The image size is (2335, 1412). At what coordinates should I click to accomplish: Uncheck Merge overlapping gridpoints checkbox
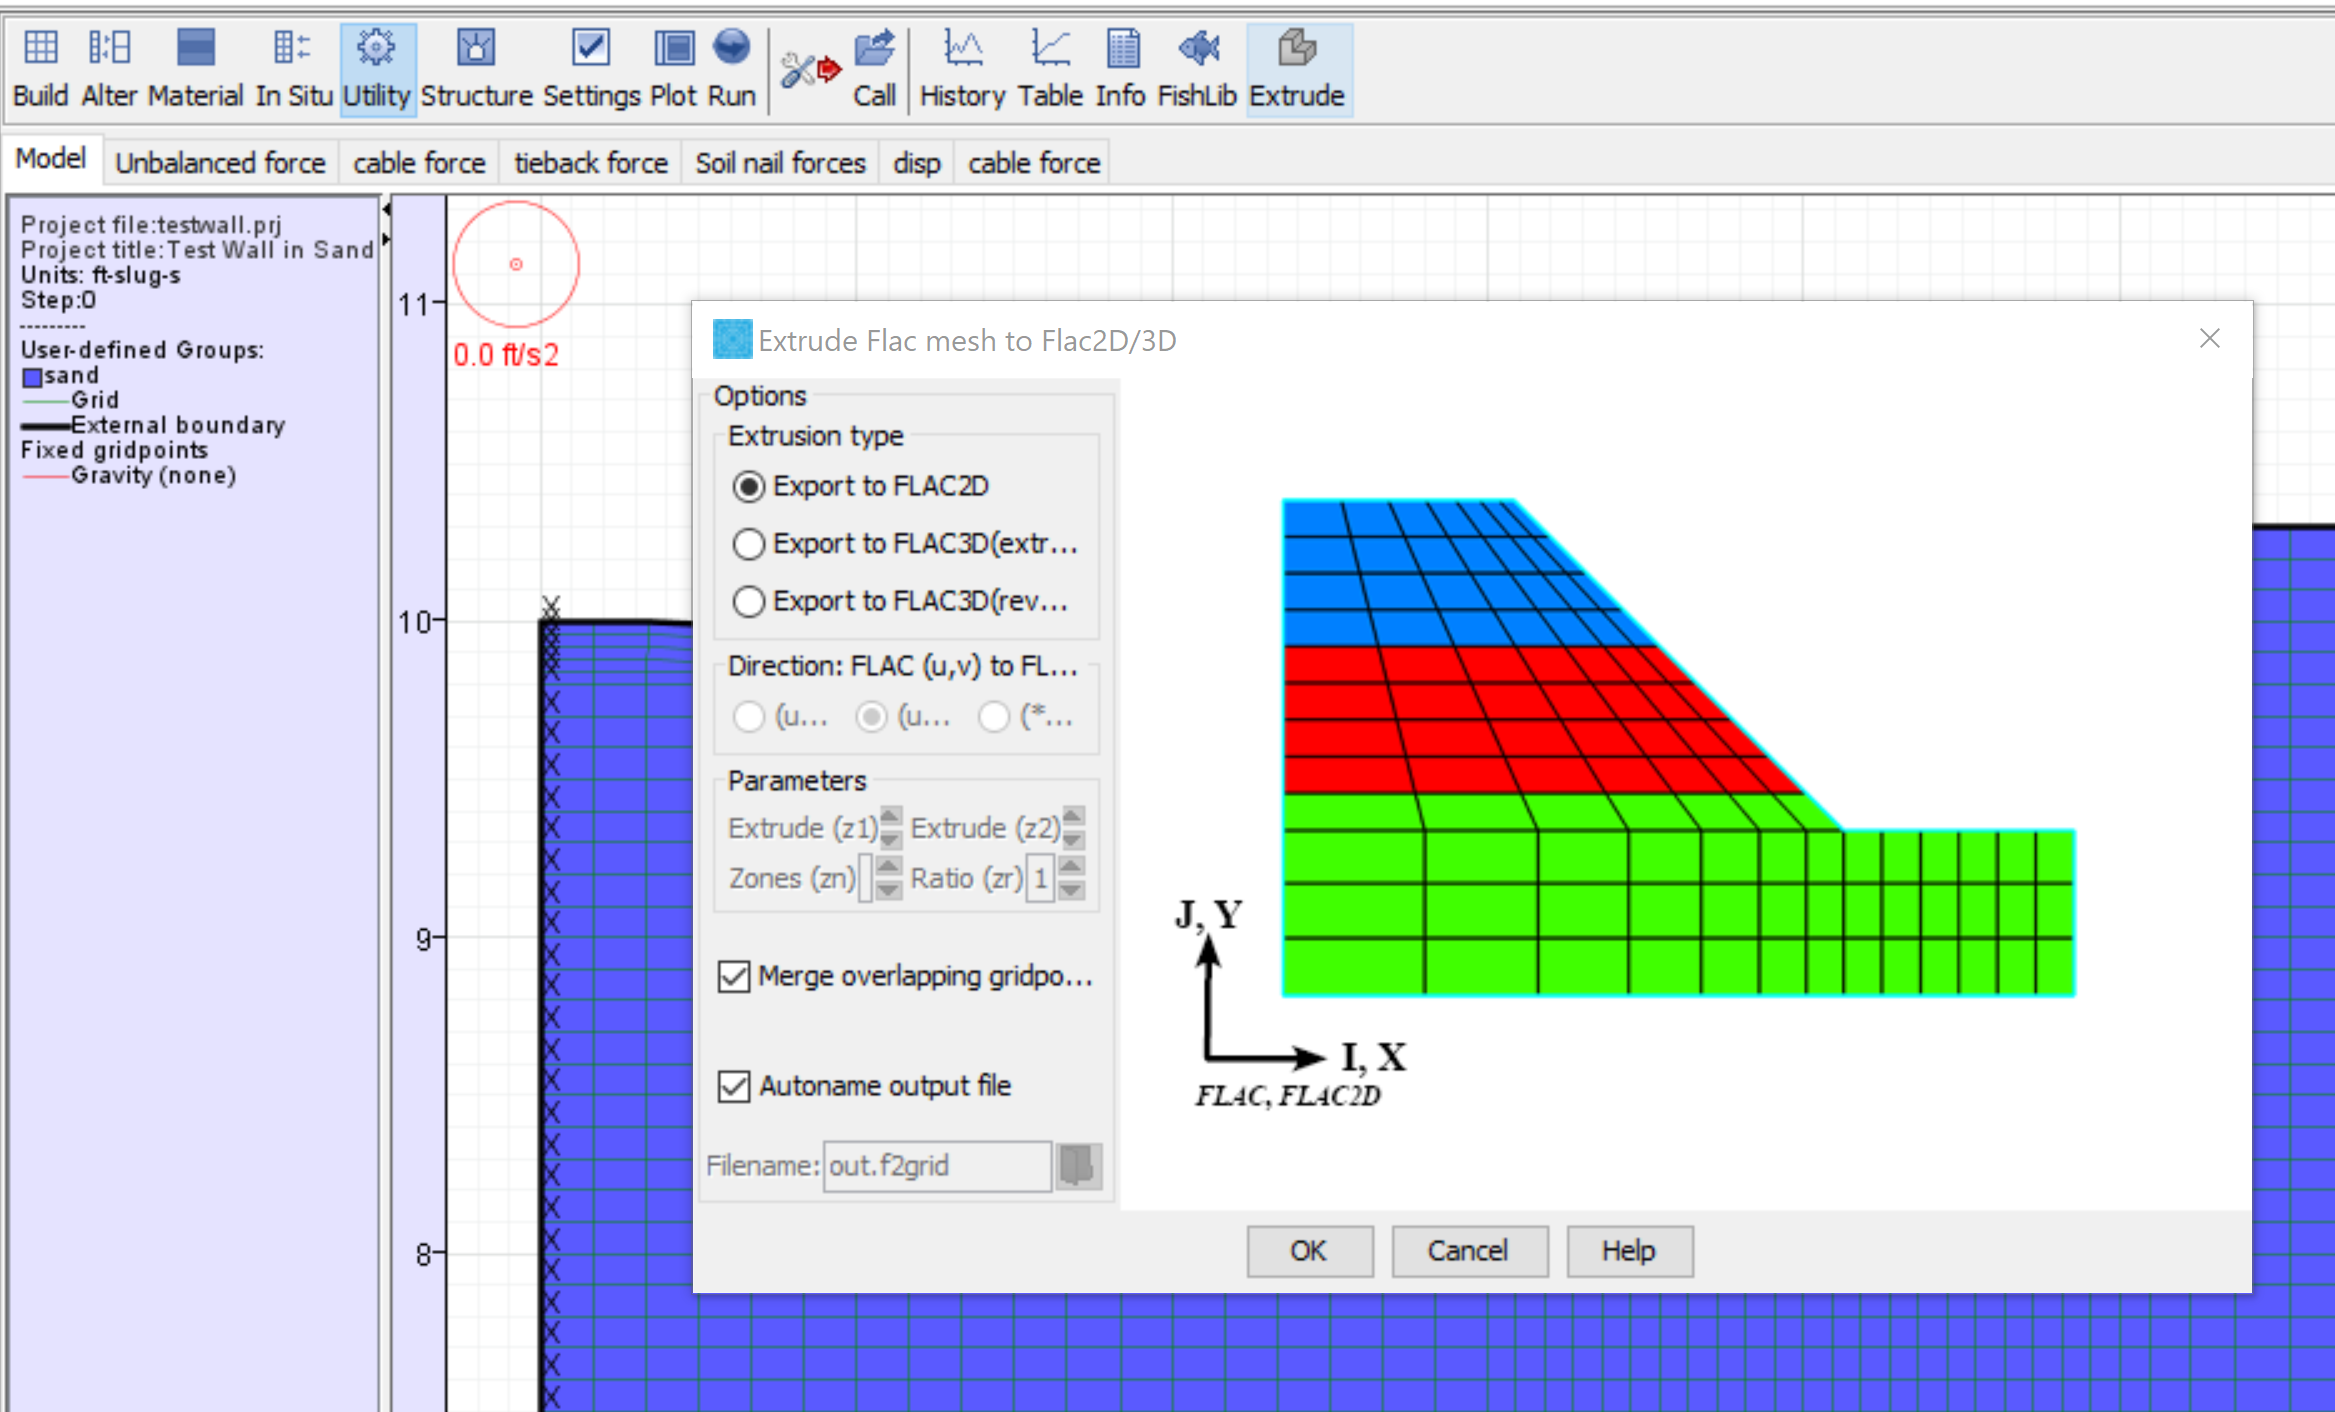(734, 976)
